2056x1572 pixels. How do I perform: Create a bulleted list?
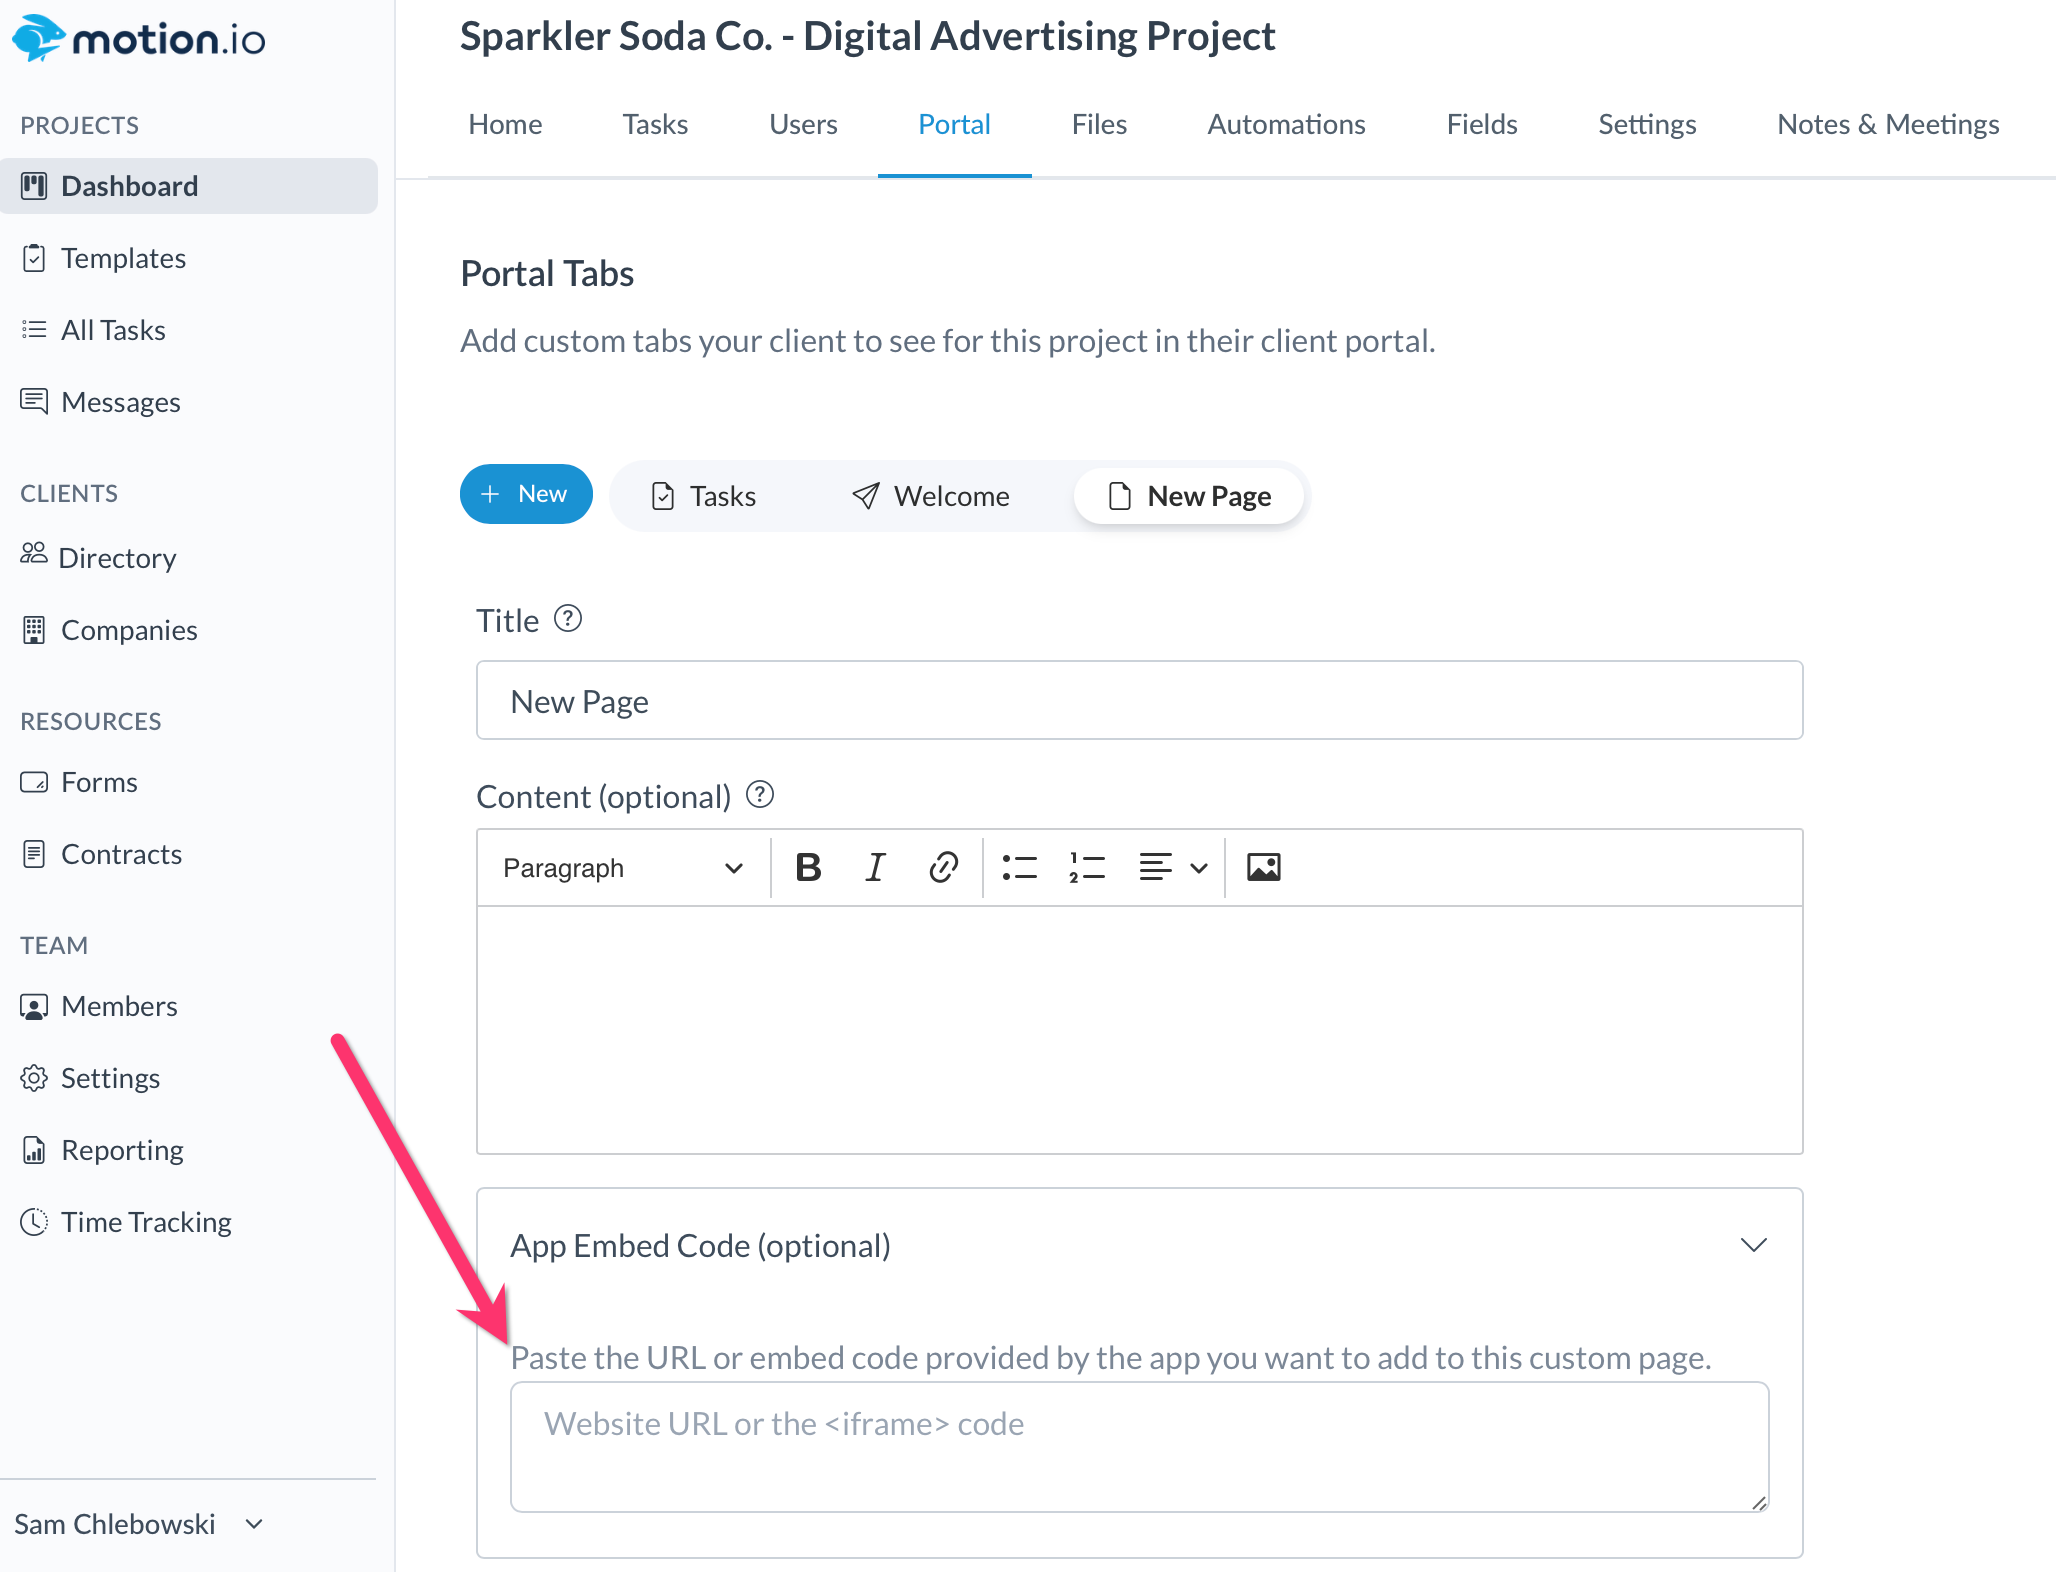click(x=1019, y=867)
